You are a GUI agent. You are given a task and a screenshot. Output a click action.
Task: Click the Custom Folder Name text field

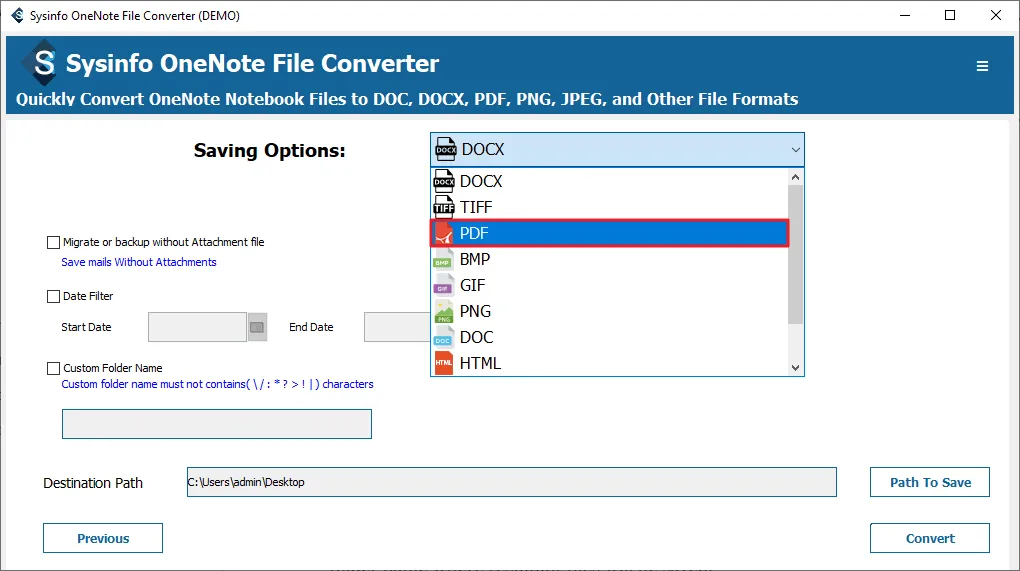tap(217, 424)
